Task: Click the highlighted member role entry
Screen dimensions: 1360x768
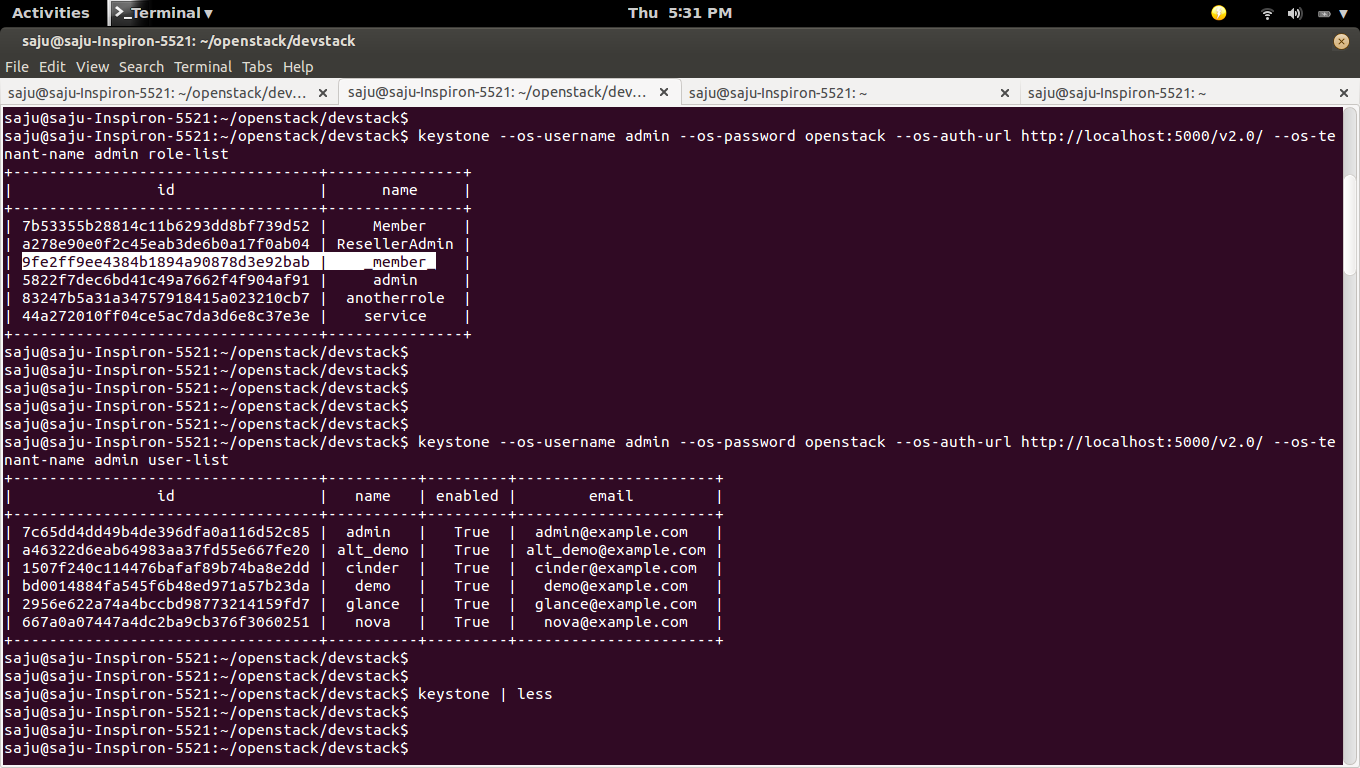Action: point(225,261)
